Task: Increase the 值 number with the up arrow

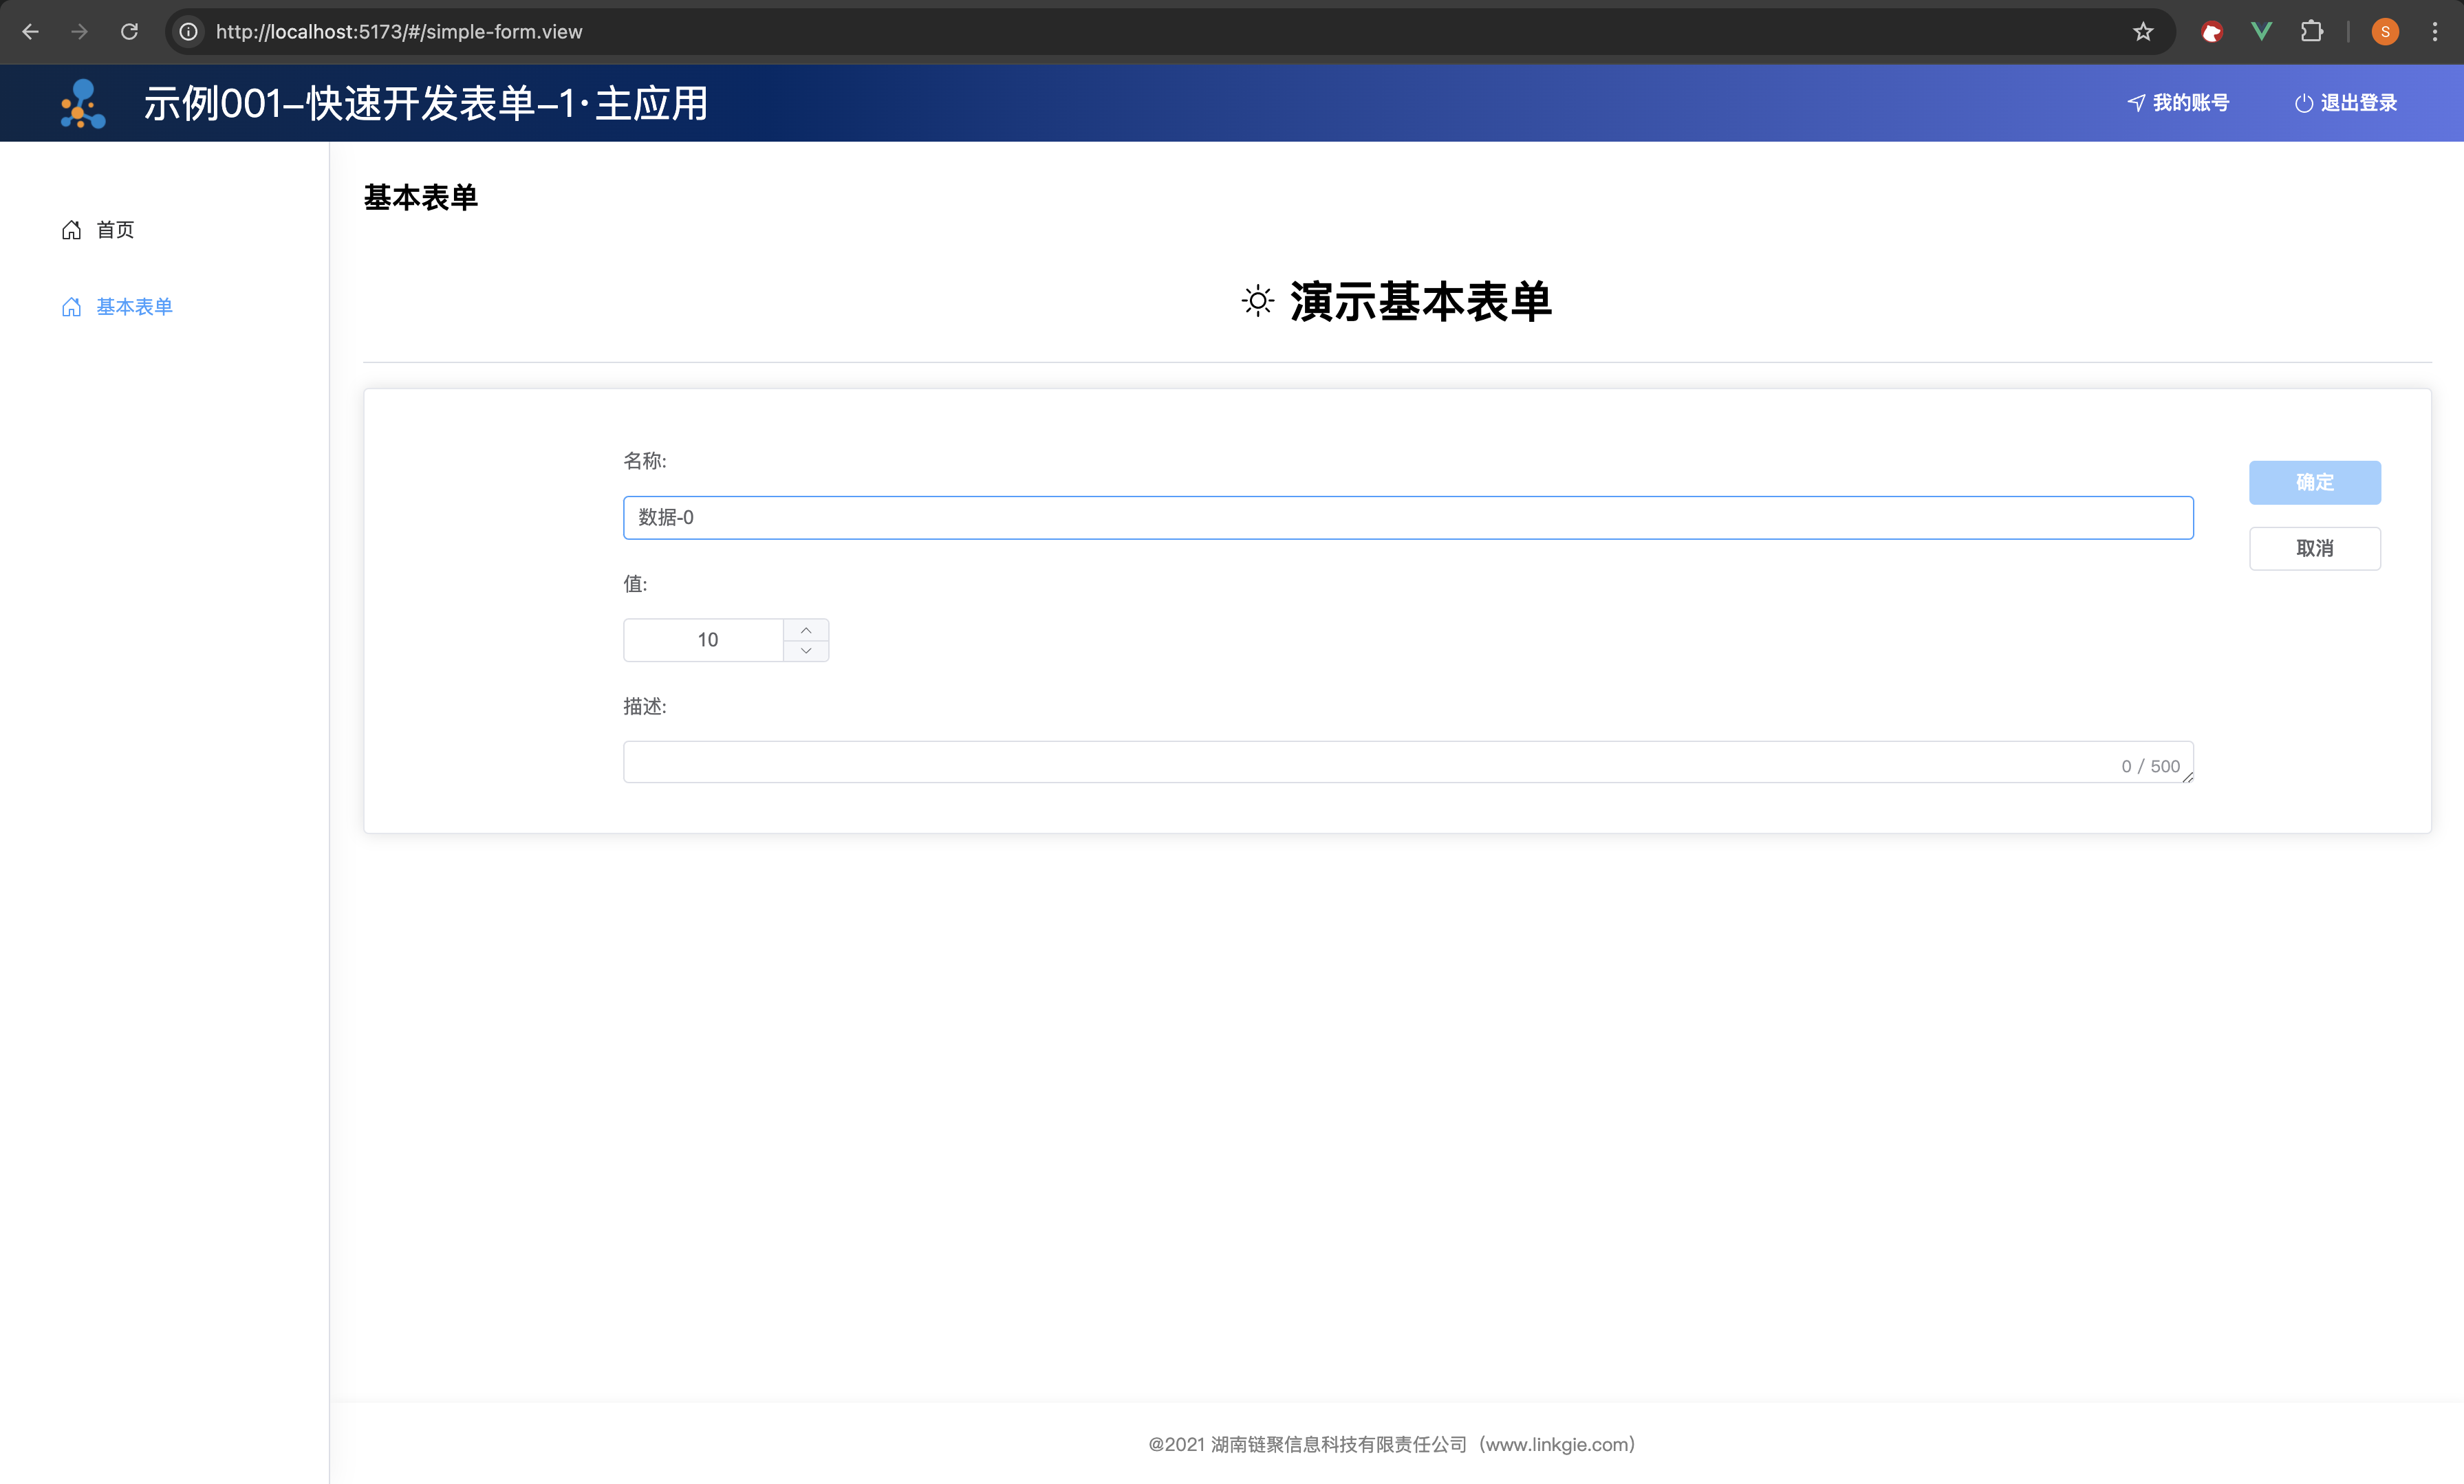Action: click(x=806, y=630)
